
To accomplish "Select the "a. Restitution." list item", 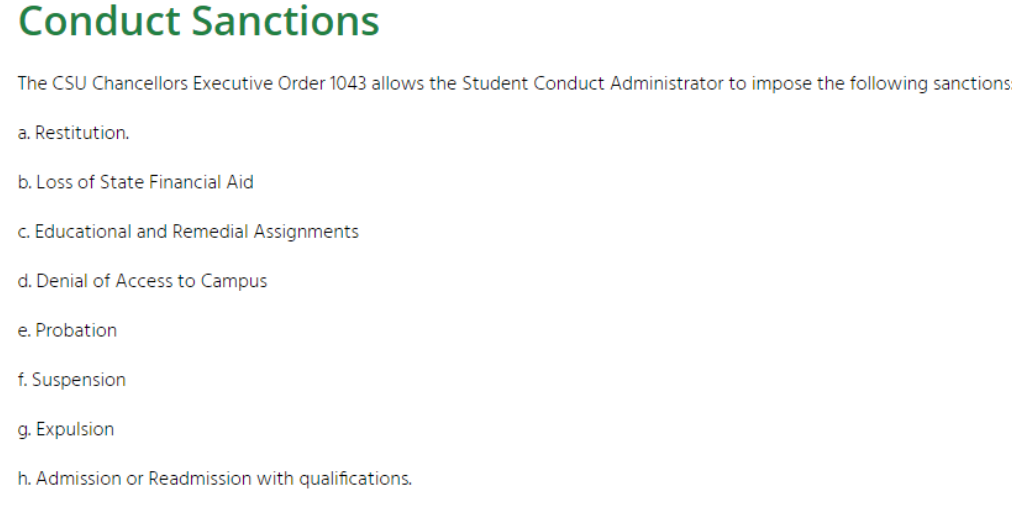I will click(x=74, y=133).
